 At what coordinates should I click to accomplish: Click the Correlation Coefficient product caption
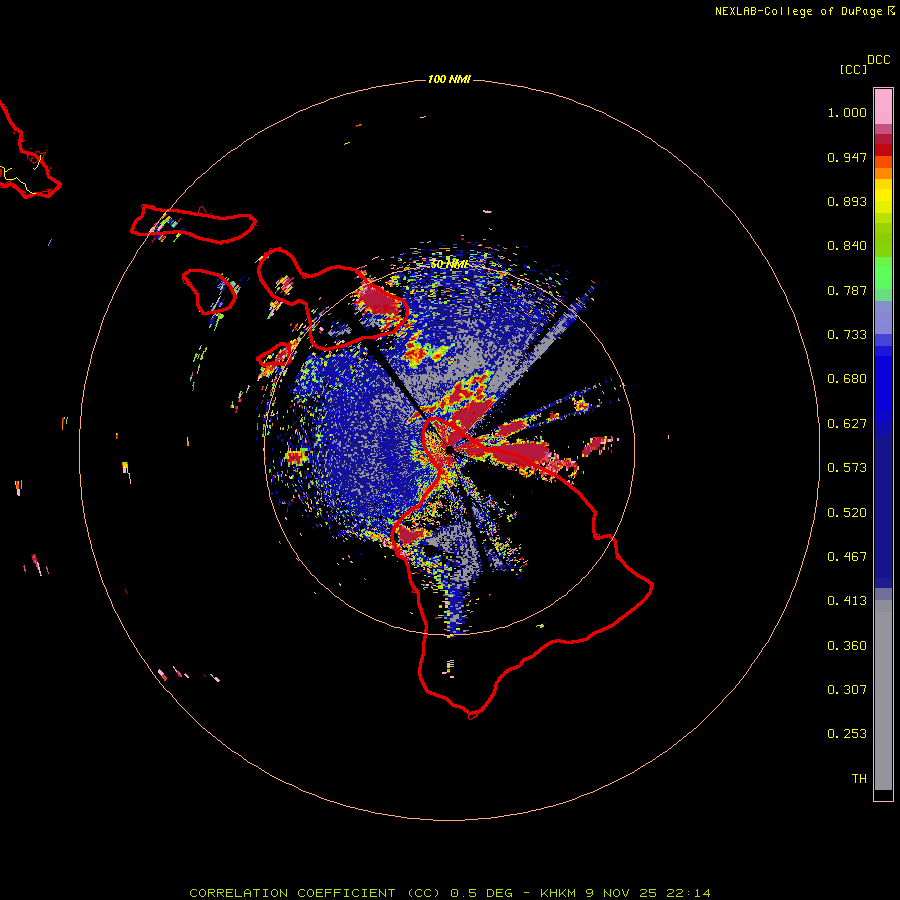click(449, 893)
